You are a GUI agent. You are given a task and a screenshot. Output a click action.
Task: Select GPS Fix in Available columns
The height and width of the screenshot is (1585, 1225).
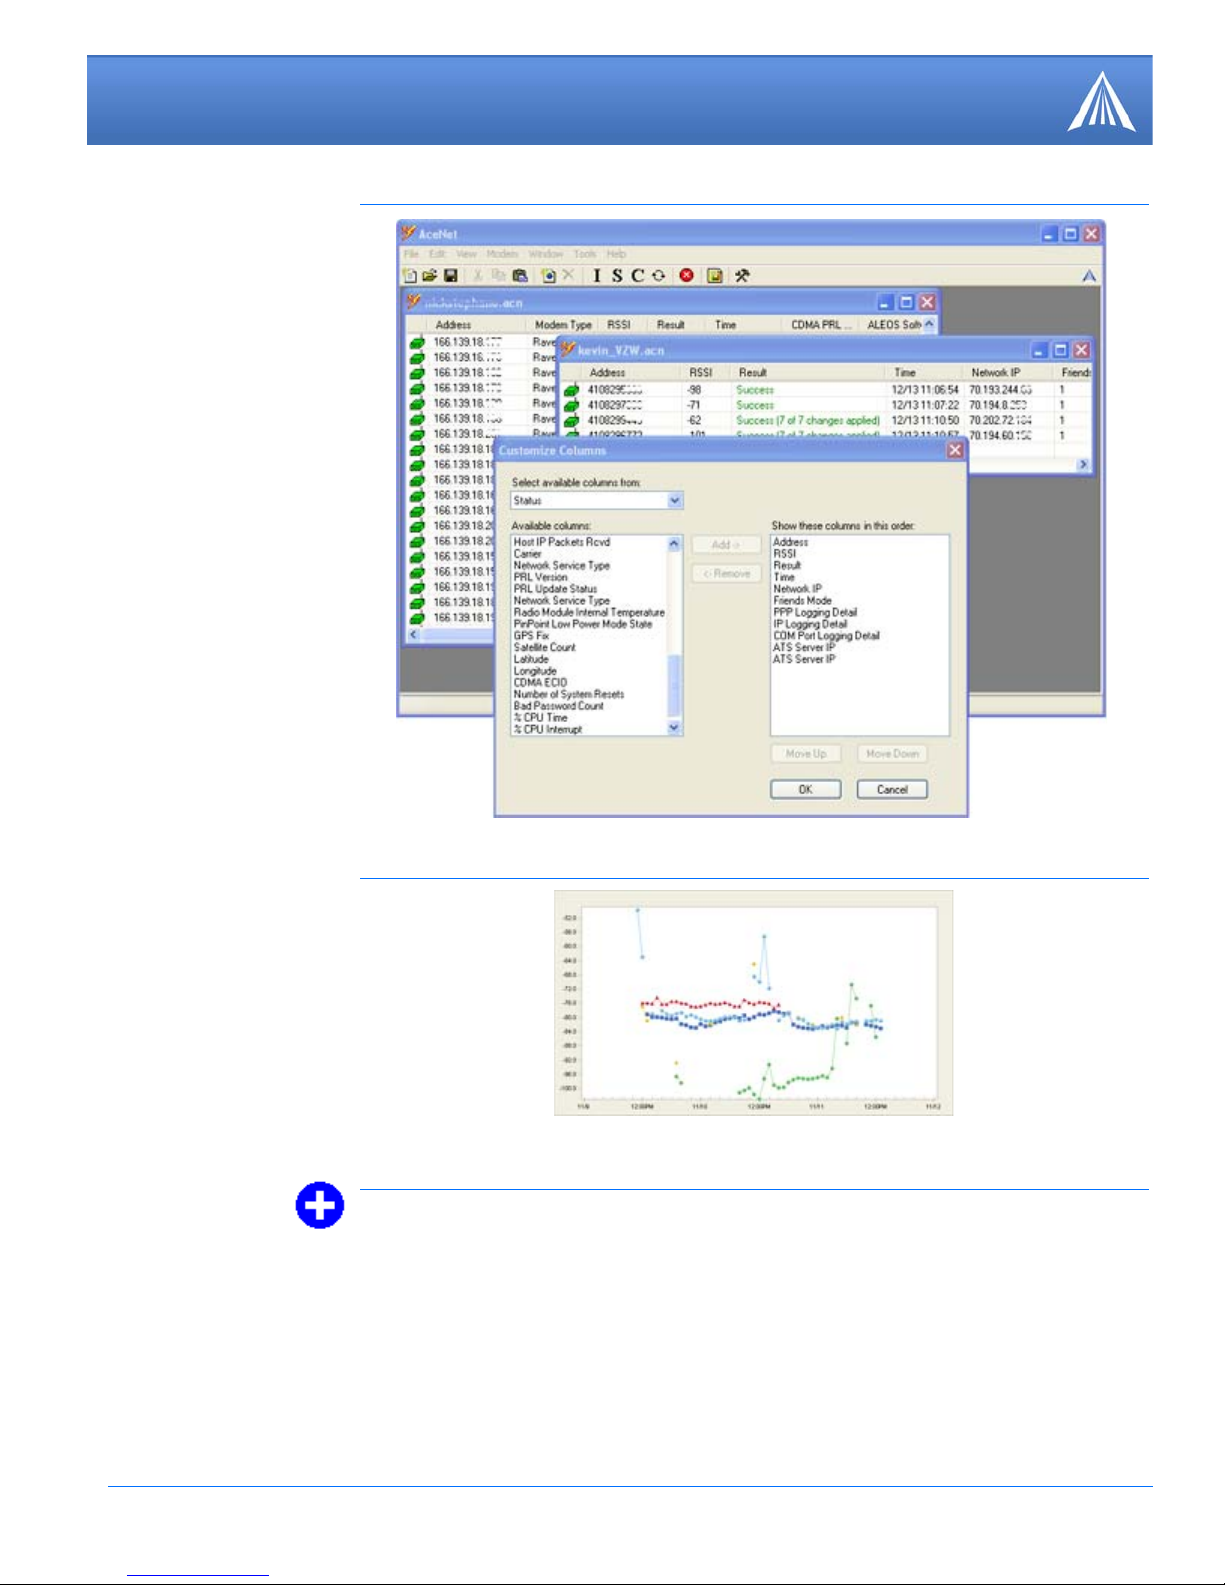pyautogui.click(x=531, y=636)
